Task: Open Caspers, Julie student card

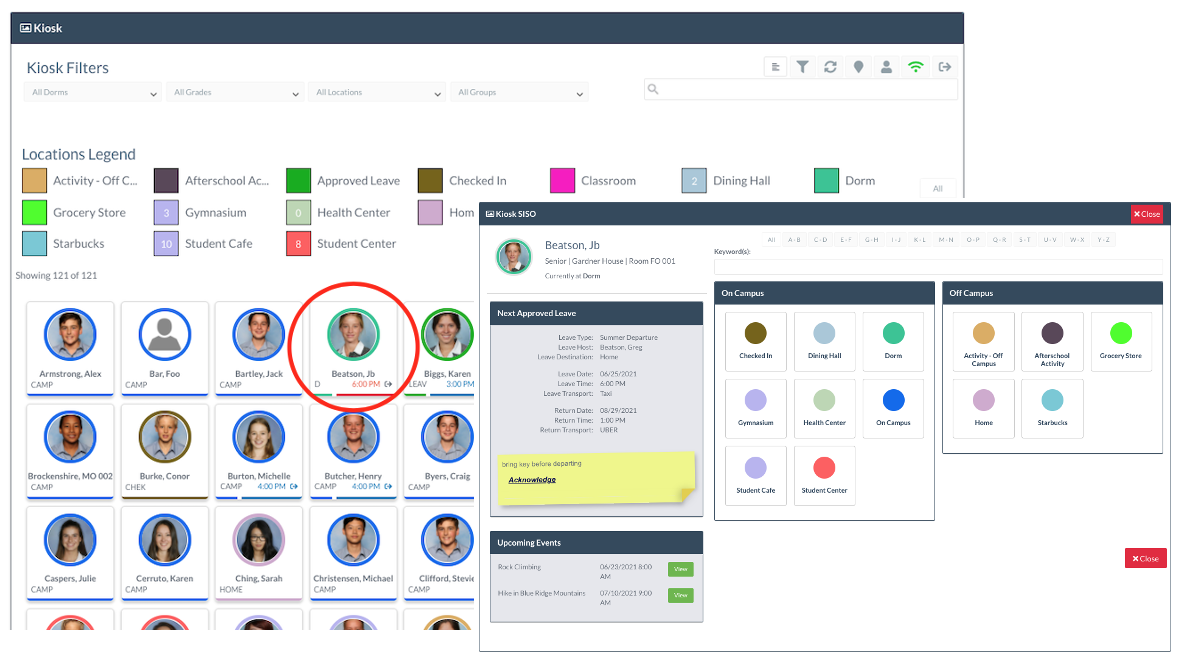Action: (70, 553)
